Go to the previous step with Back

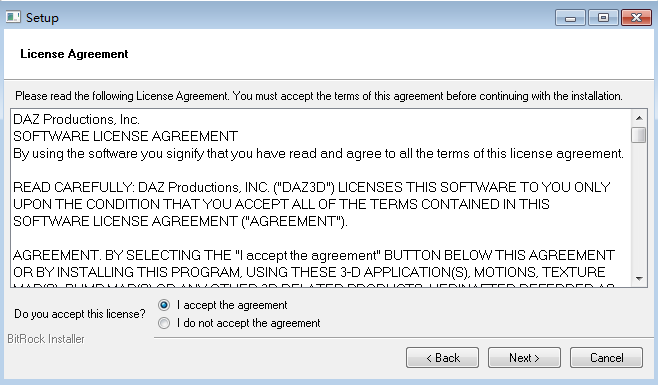click(x=442, y=358)
